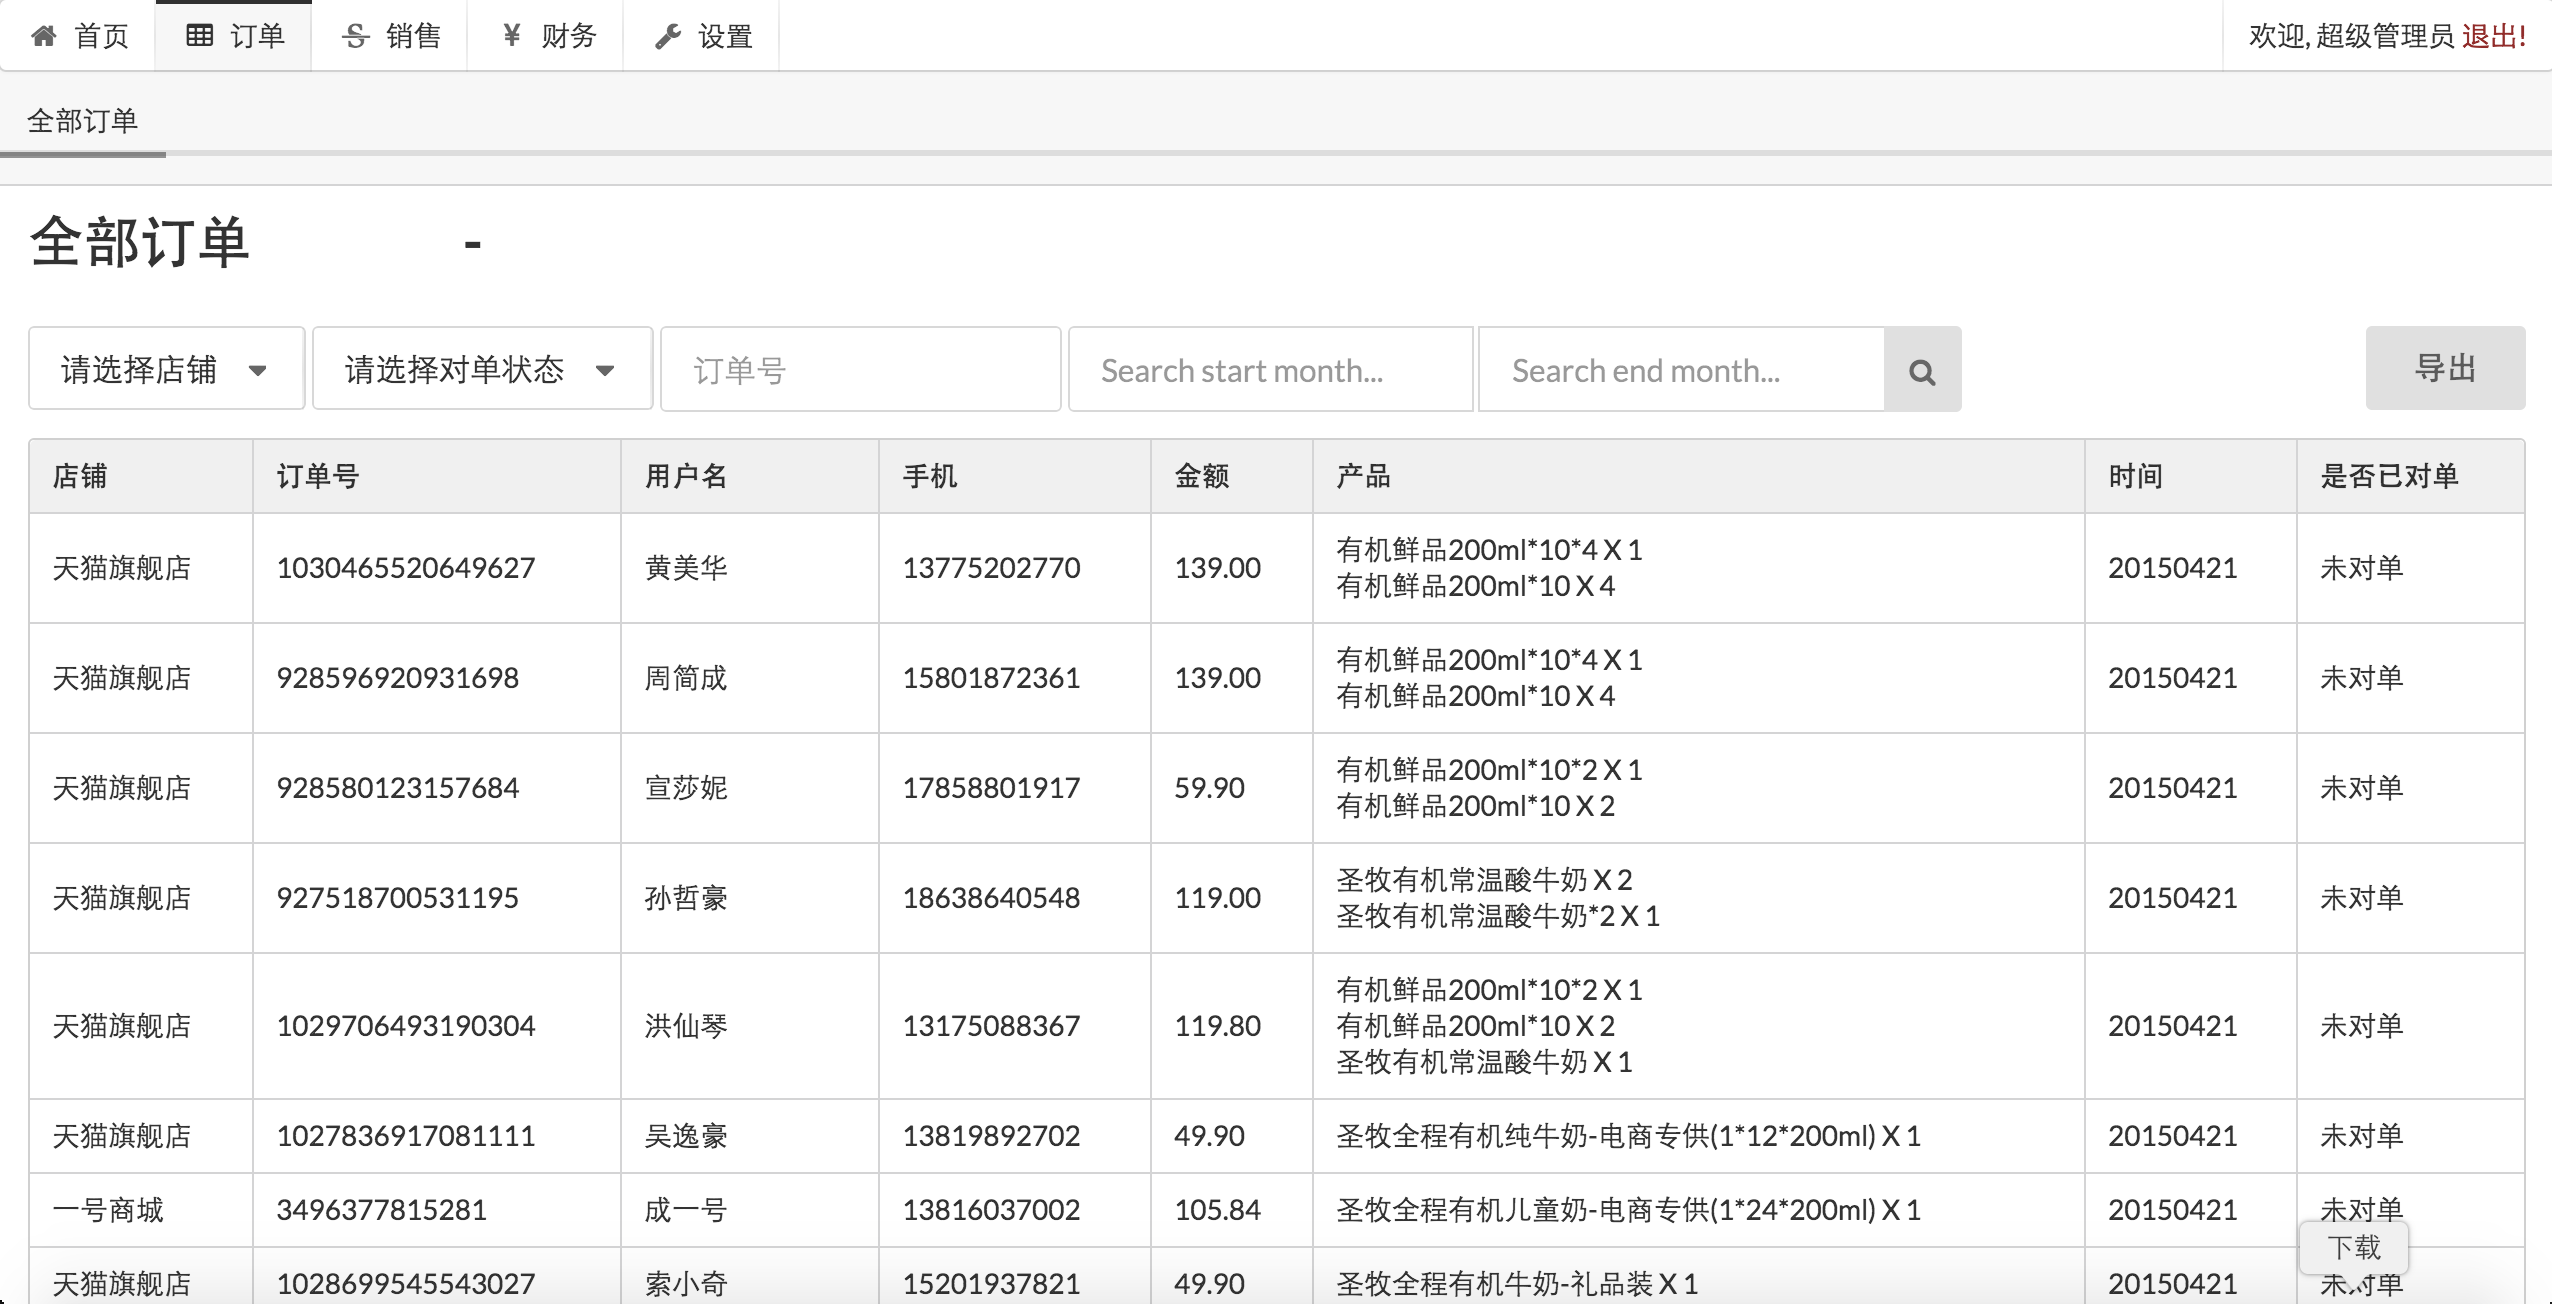Export orders with the 导出 button
2552x1304 pixels.
2444,368
